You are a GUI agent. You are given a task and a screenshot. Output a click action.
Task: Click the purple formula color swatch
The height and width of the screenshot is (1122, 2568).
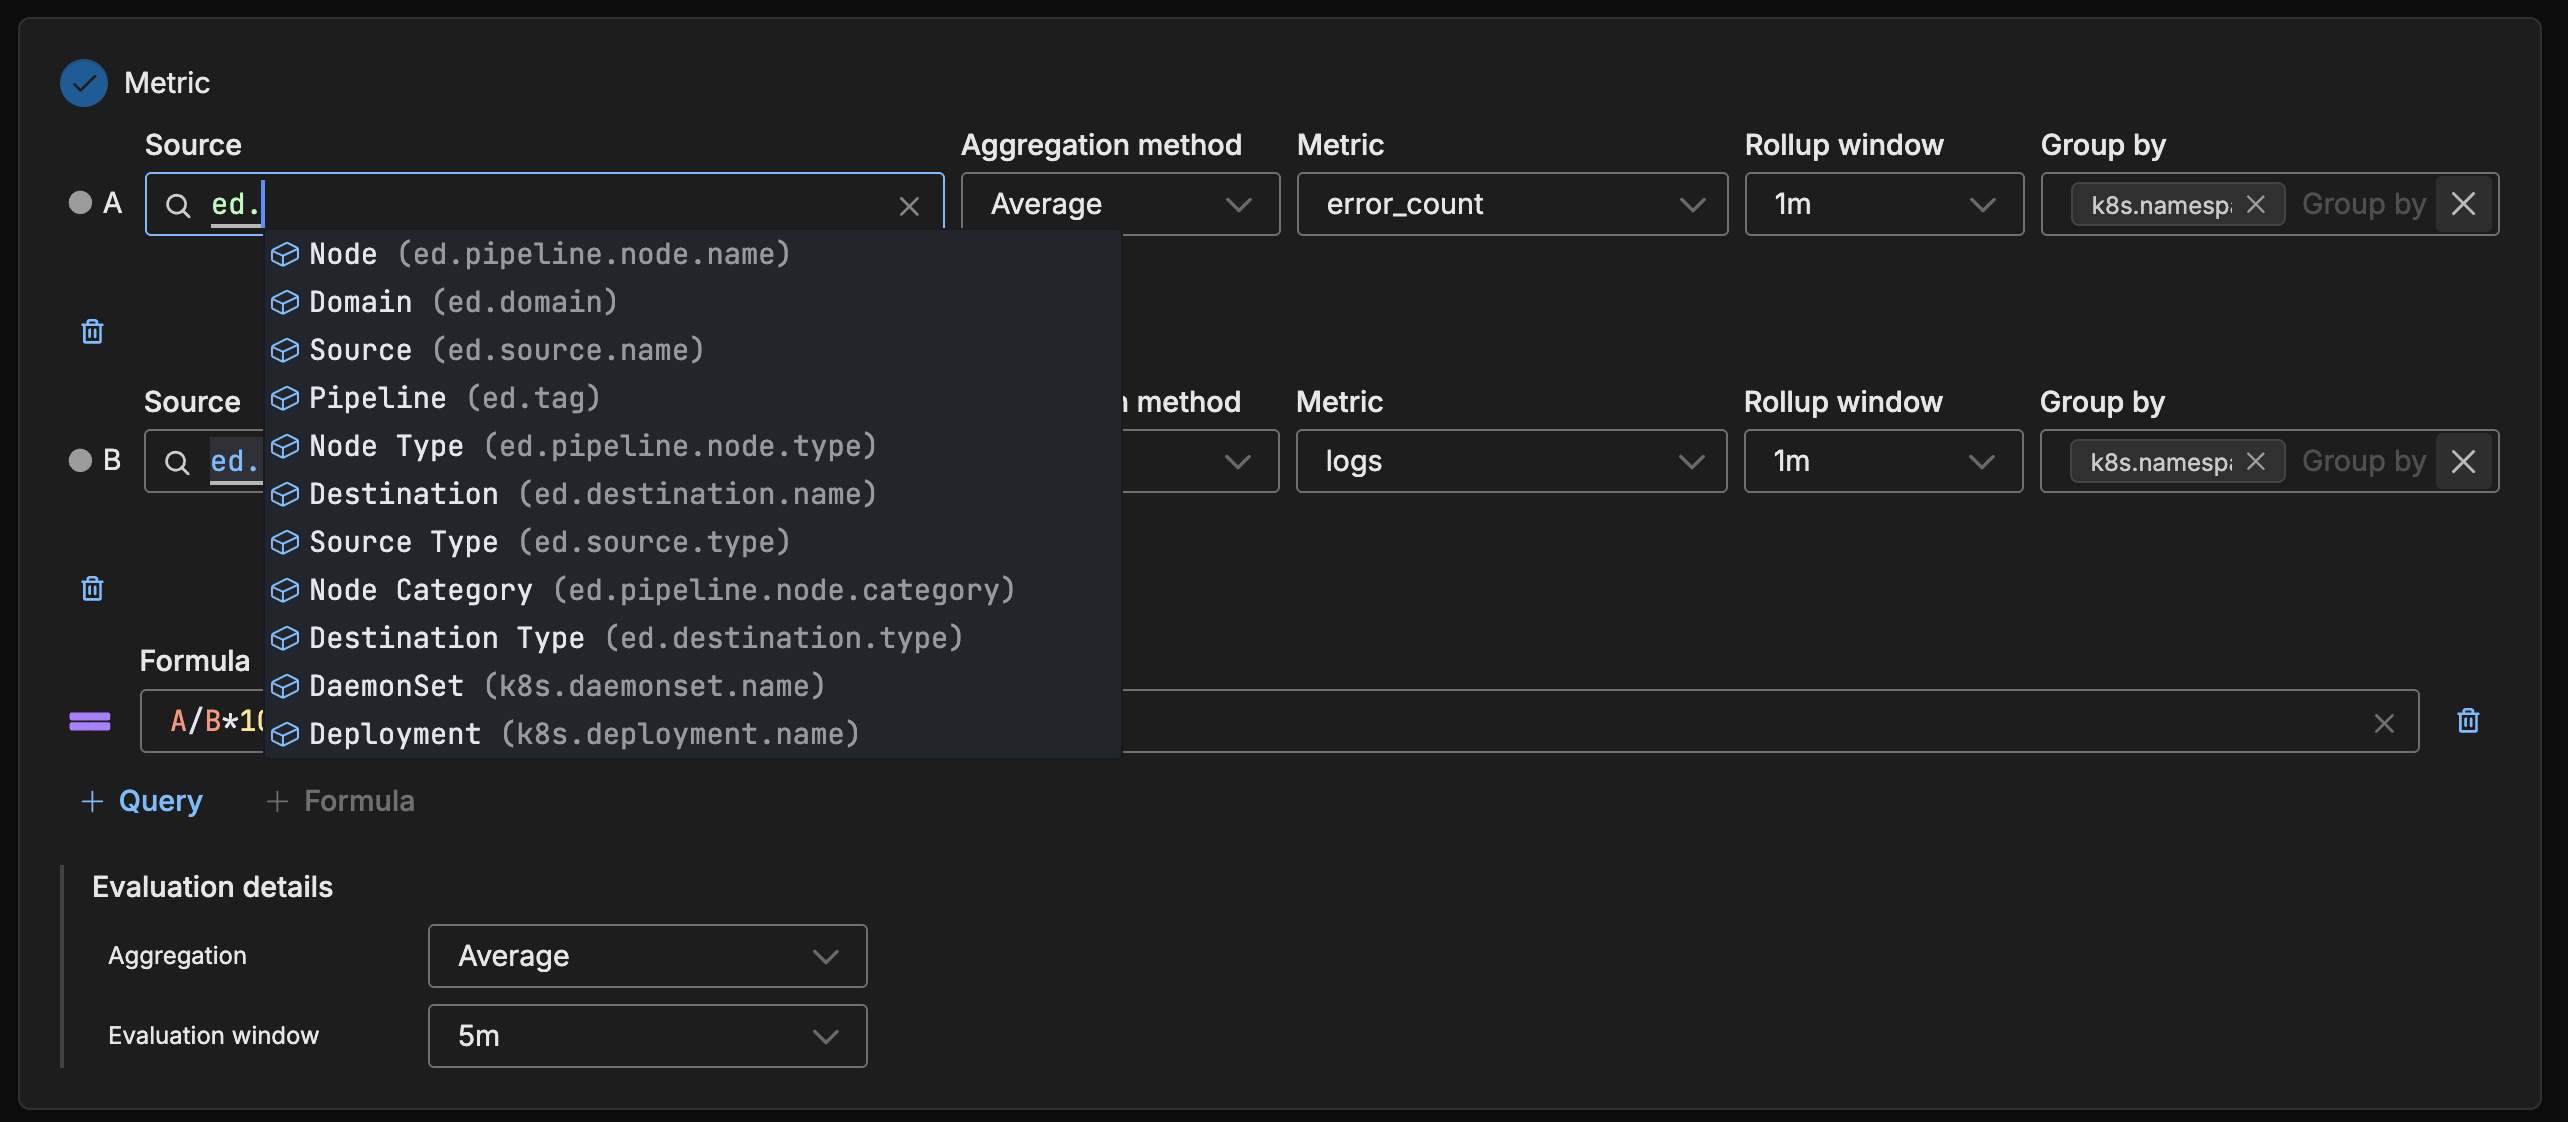click(90, 721)
